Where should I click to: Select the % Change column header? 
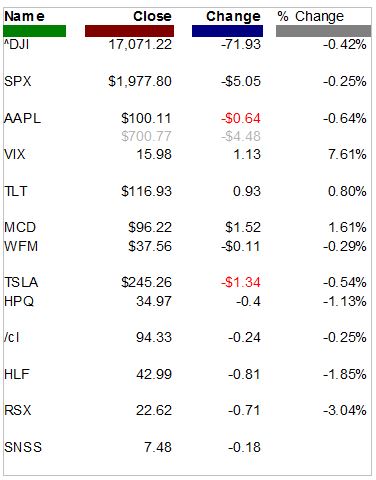coord(311,16)
